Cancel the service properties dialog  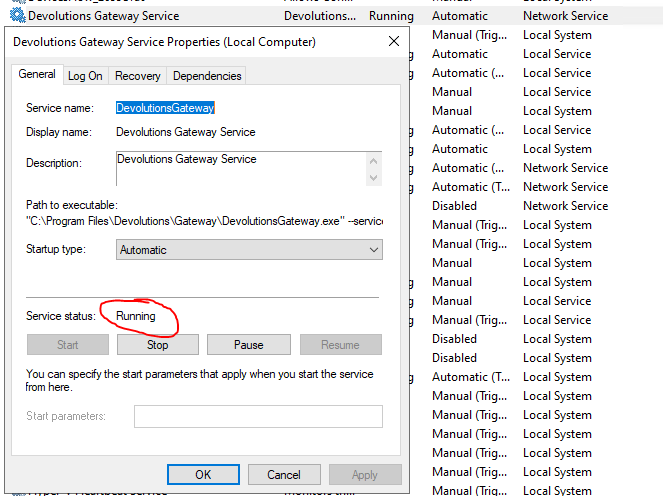pos(284,474)
